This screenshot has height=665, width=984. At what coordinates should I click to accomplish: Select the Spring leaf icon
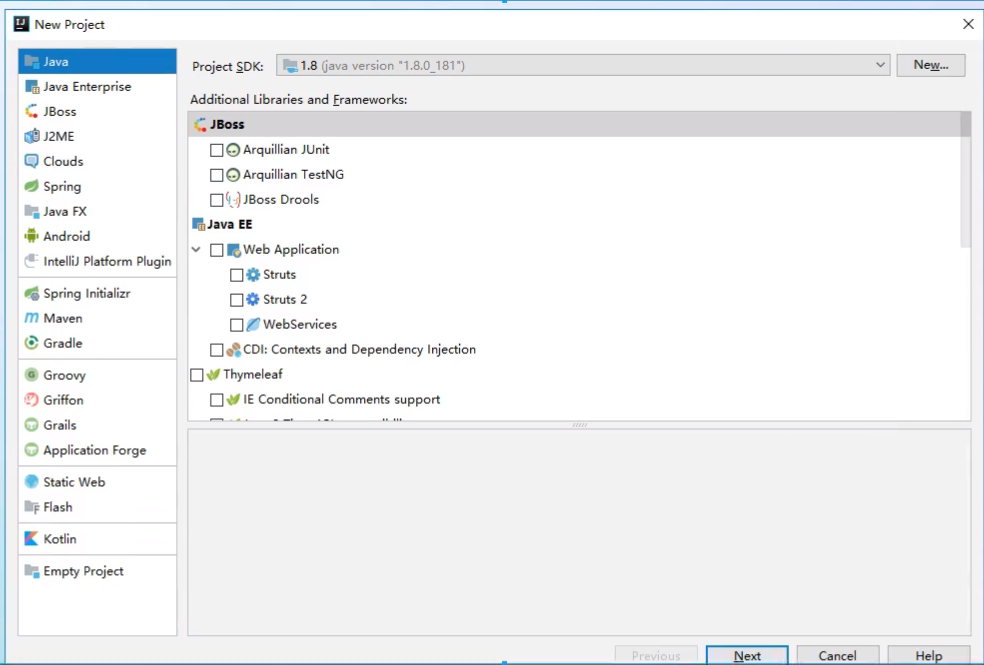31,186
